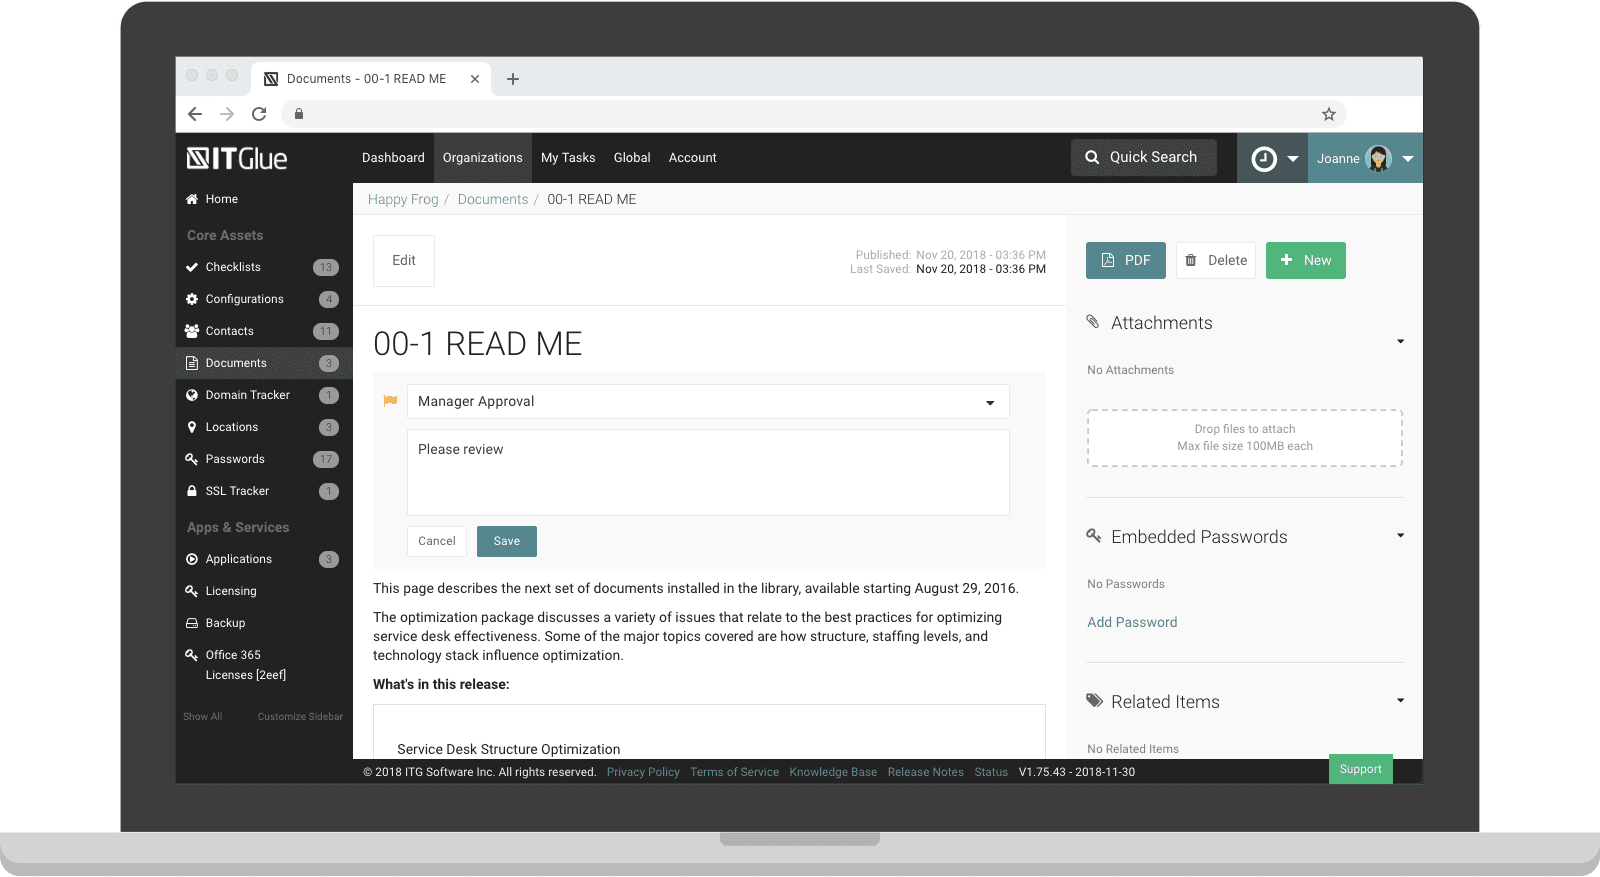The width and height of the screenshot is (1600, 877).
Task: Click the Please review text field
Action: (x=707, y=472)
